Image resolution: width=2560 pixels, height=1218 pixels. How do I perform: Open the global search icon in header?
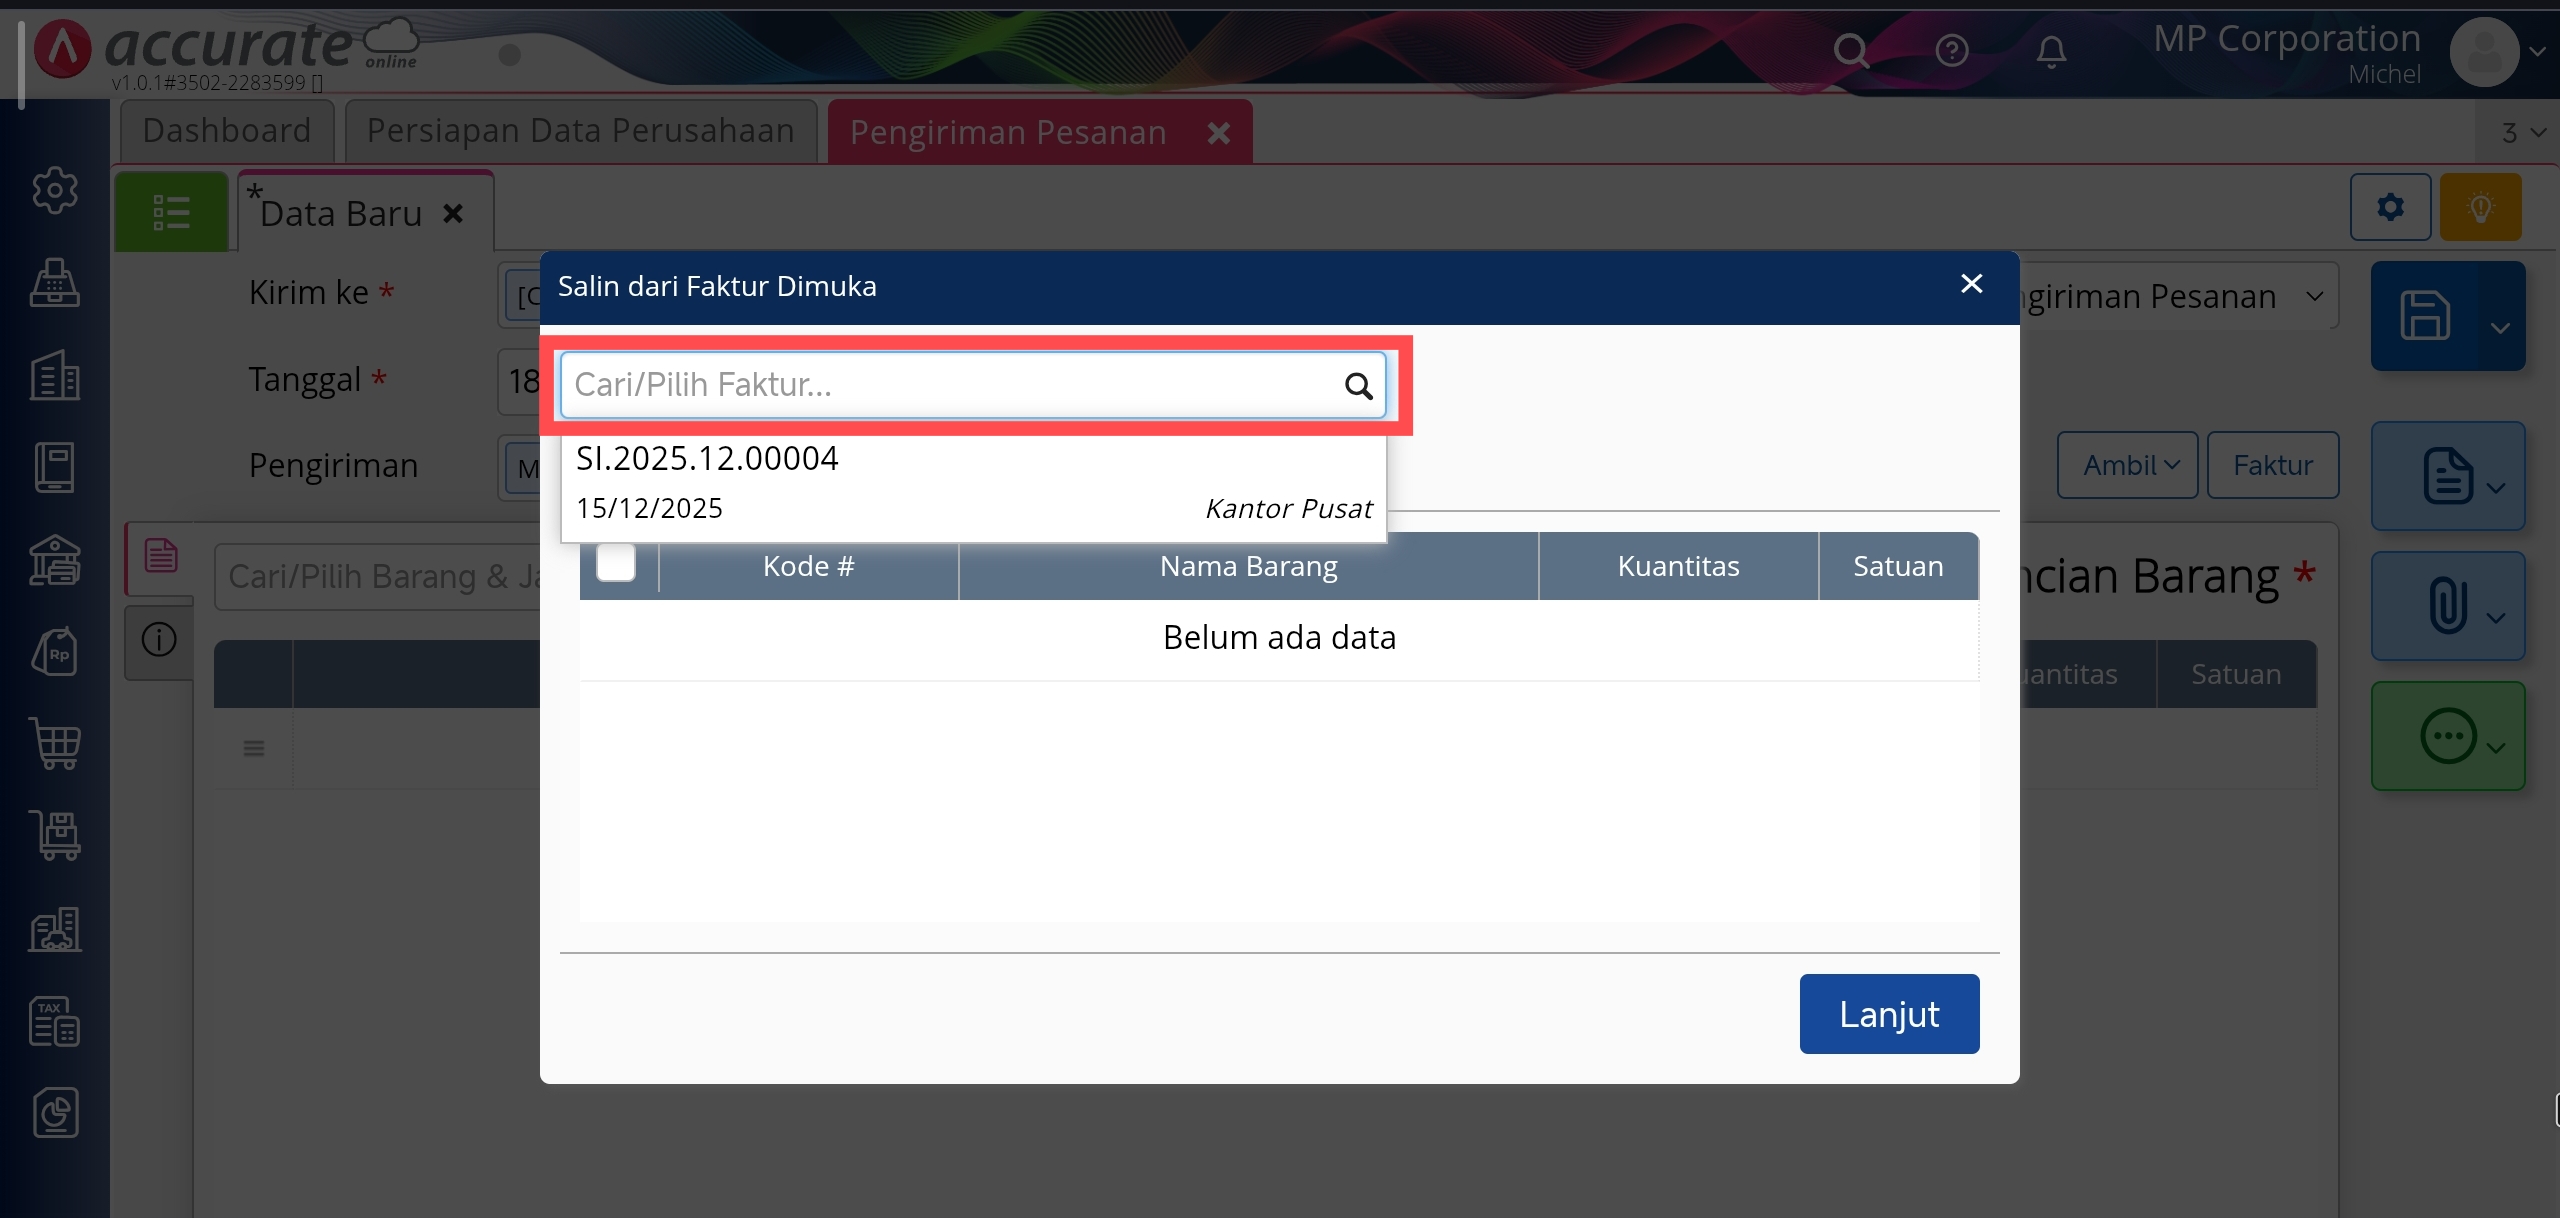coord(1850,51)
